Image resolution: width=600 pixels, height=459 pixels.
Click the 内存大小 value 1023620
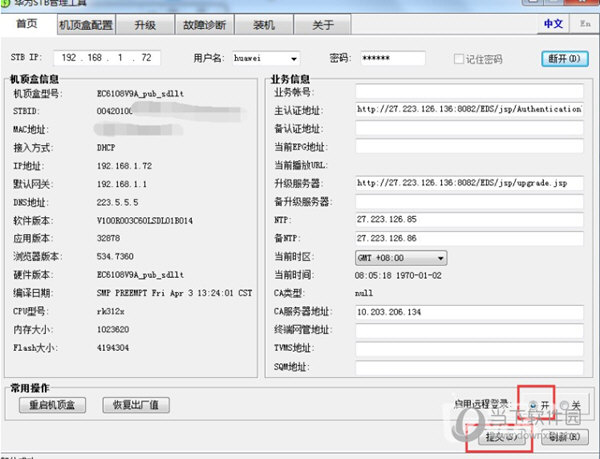pyautogui.click(x=113, y=330)
